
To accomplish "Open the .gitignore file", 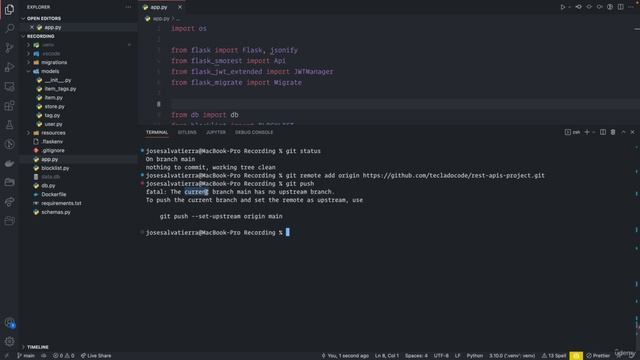I will tap(53, 151).
